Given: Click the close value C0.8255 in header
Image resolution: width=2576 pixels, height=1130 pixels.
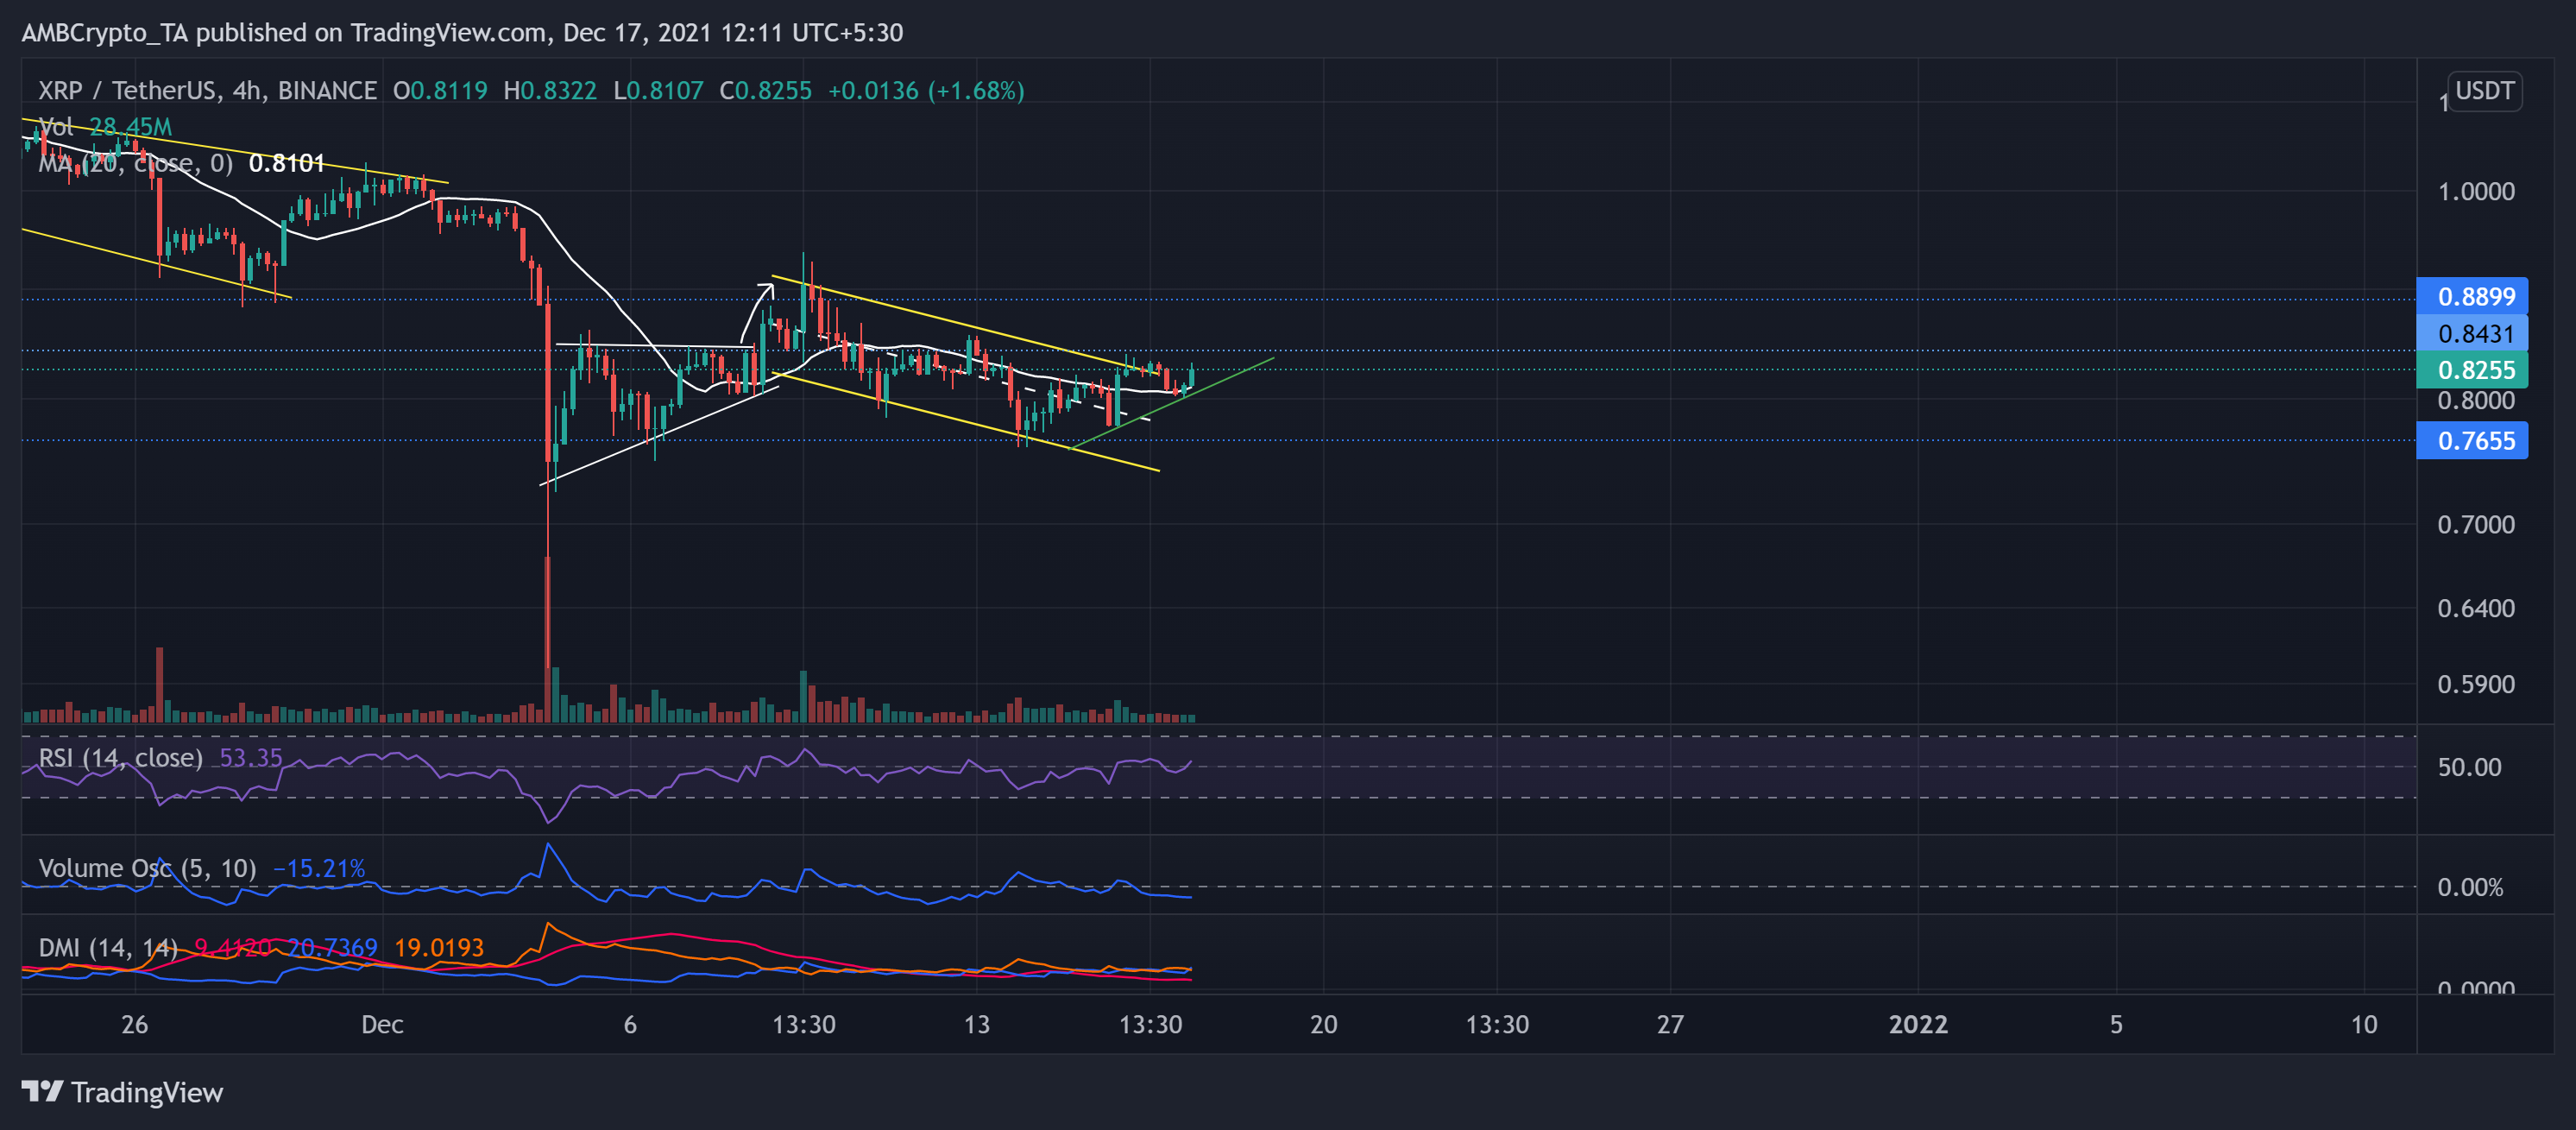Looking at the screenshot, I should coord(765,90).
